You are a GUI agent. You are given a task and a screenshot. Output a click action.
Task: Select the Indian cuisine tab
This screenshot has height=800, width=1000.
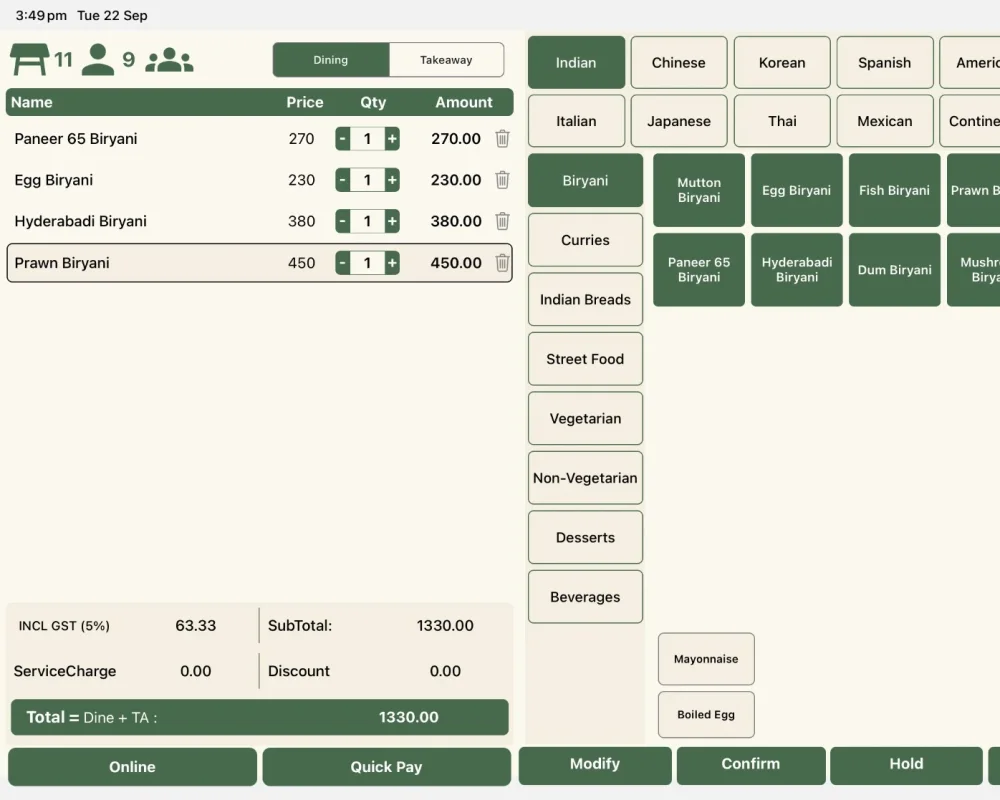pos(577,63)
